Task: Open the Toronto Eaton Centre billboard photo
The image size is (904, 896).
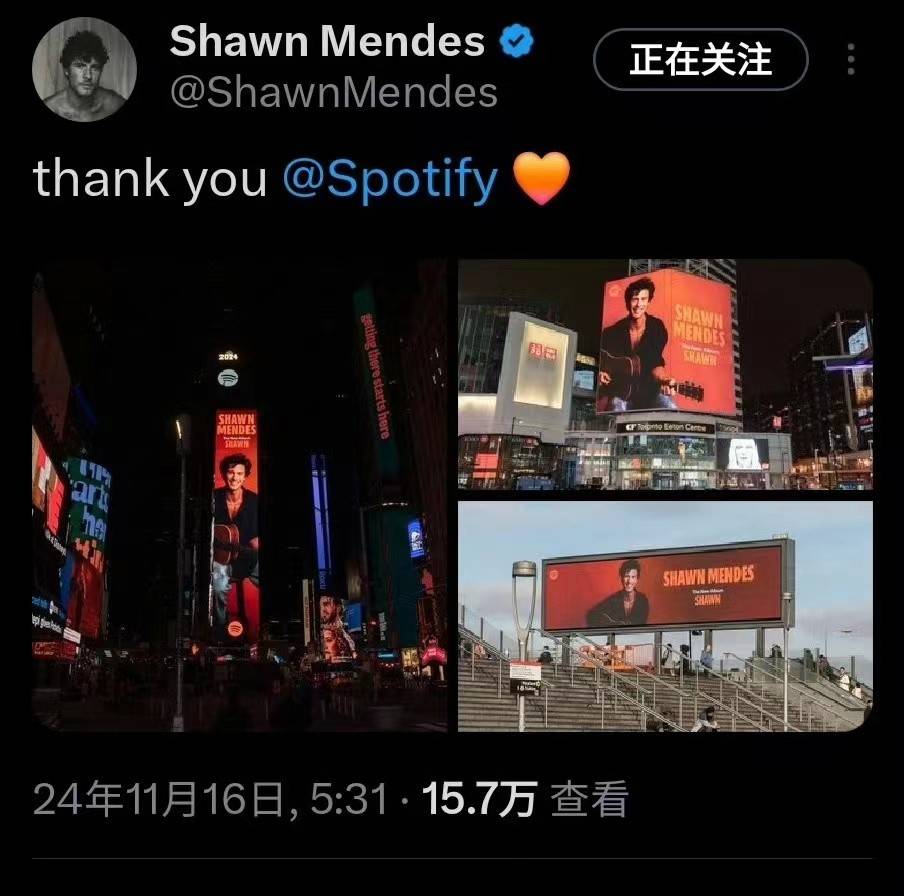Action: [x=665, y=374]
